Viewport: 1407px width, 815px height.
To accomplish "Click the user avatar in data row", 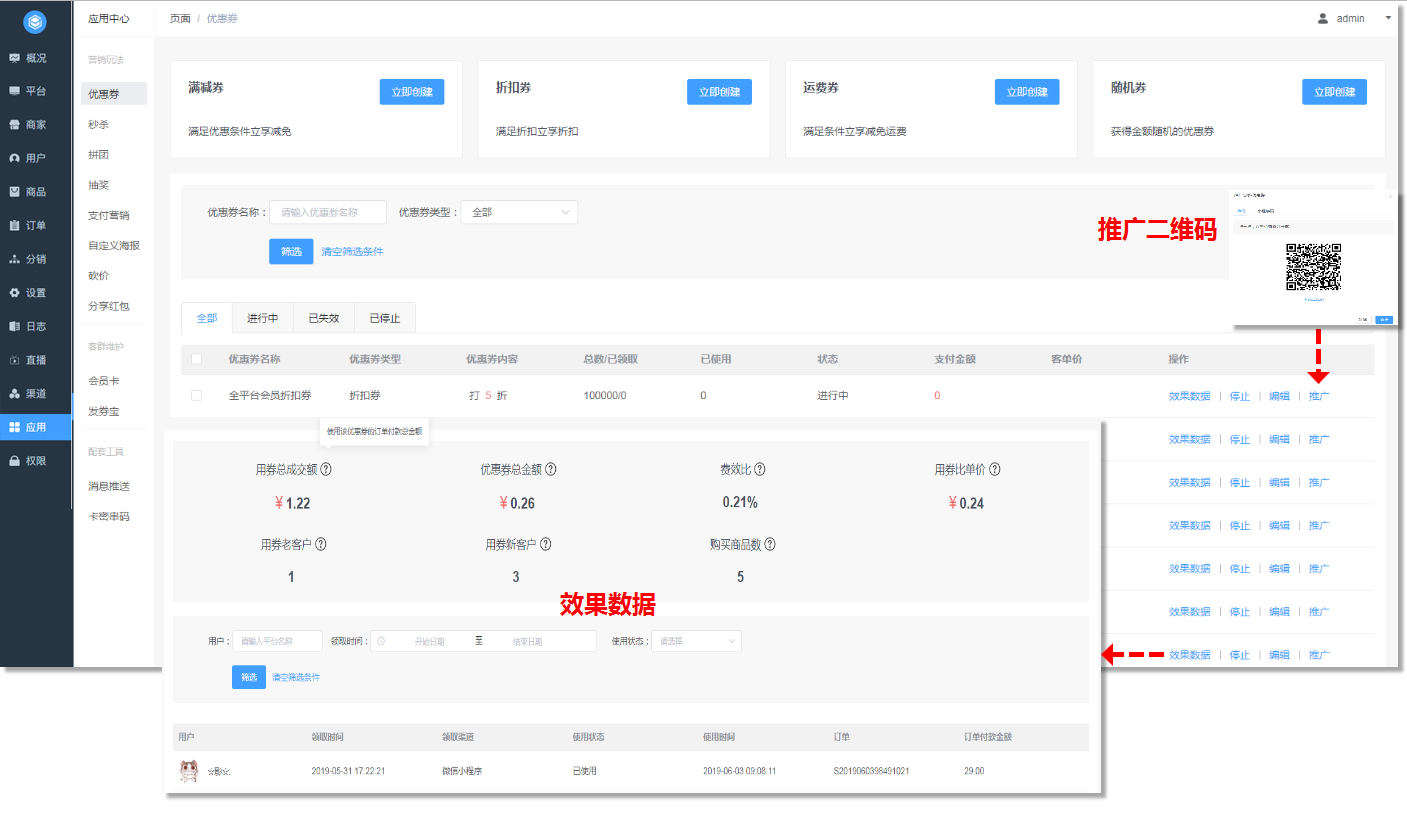I will coord(188,771).
